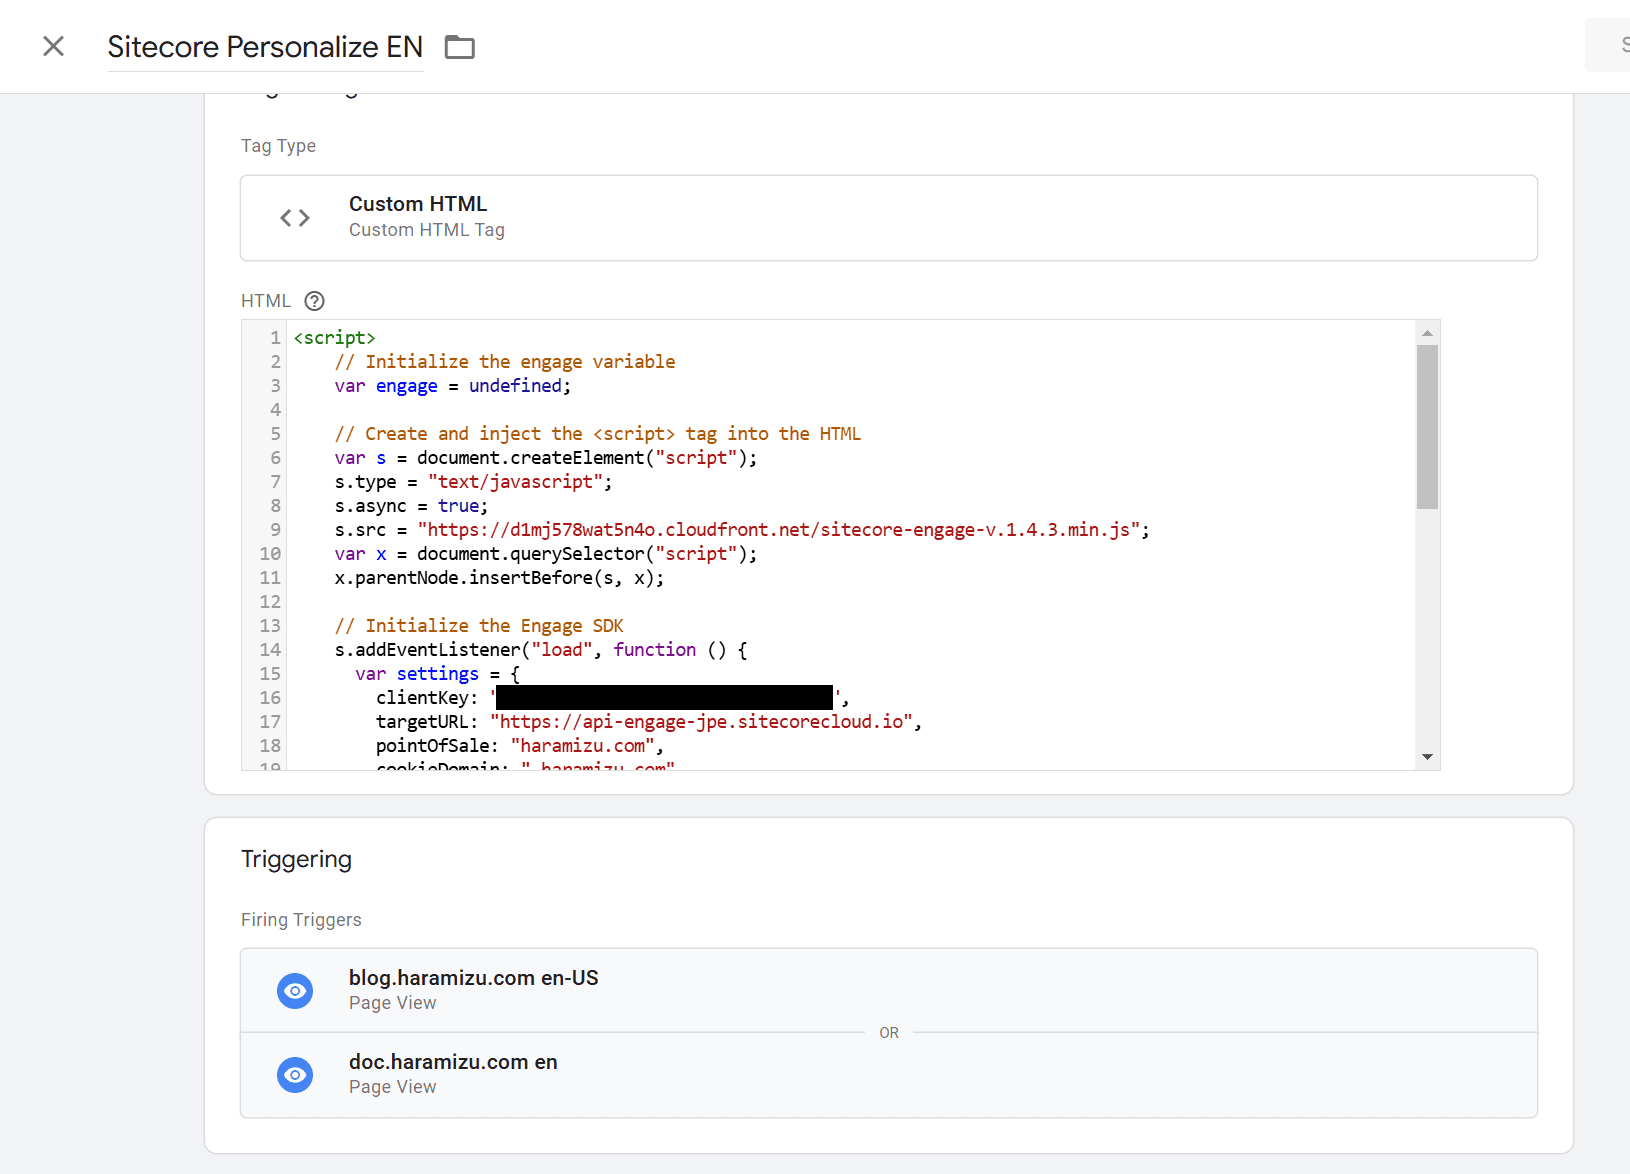Click the code editor scroll up arrow

1427,333
